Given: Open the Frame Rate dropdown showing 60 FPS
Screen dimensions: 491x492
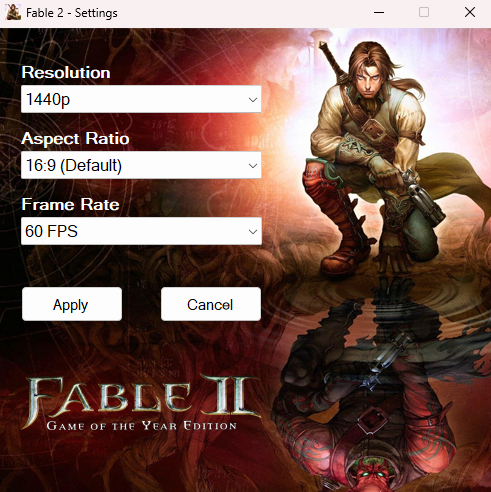Looking at the screenshot, I should (x=141, y=231).
